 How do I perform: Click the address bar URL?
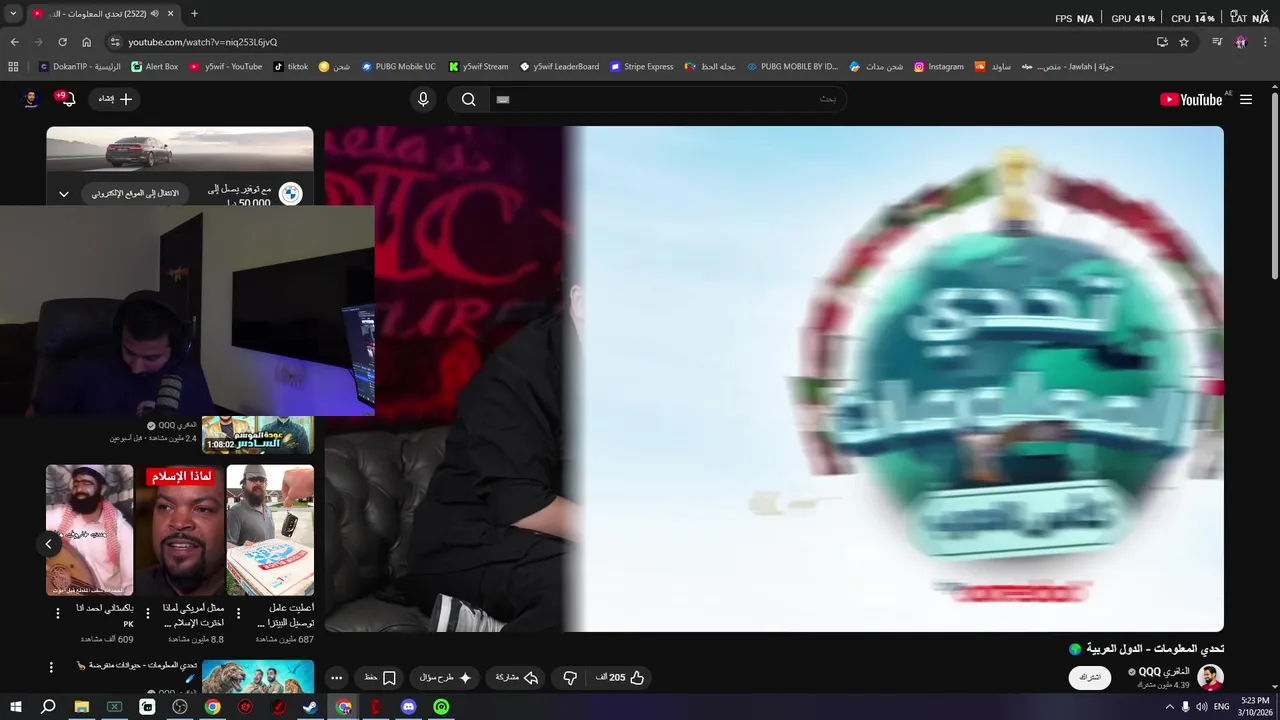[202, 42]
